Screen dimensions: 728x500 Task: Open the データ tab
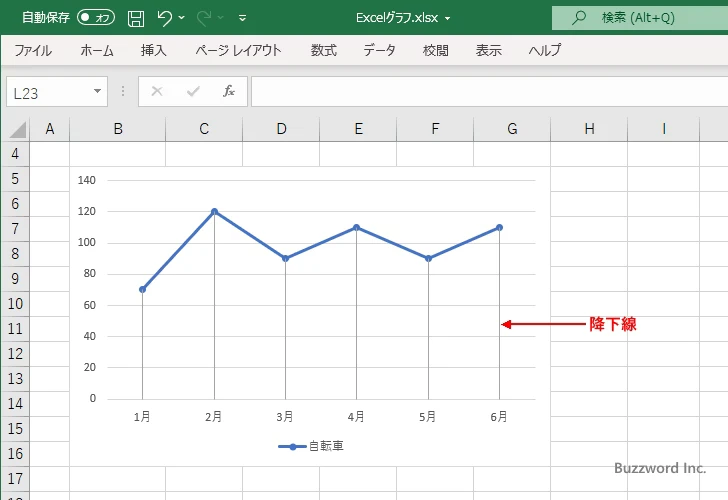(379, 50)
